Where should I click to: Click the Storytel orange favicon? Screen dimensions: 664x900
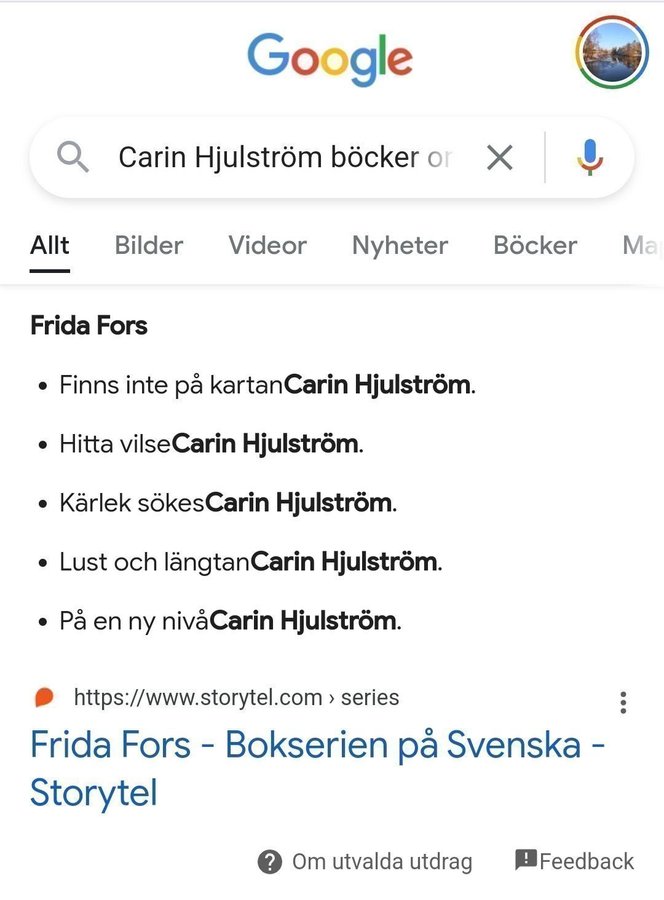tap(43, 698)
